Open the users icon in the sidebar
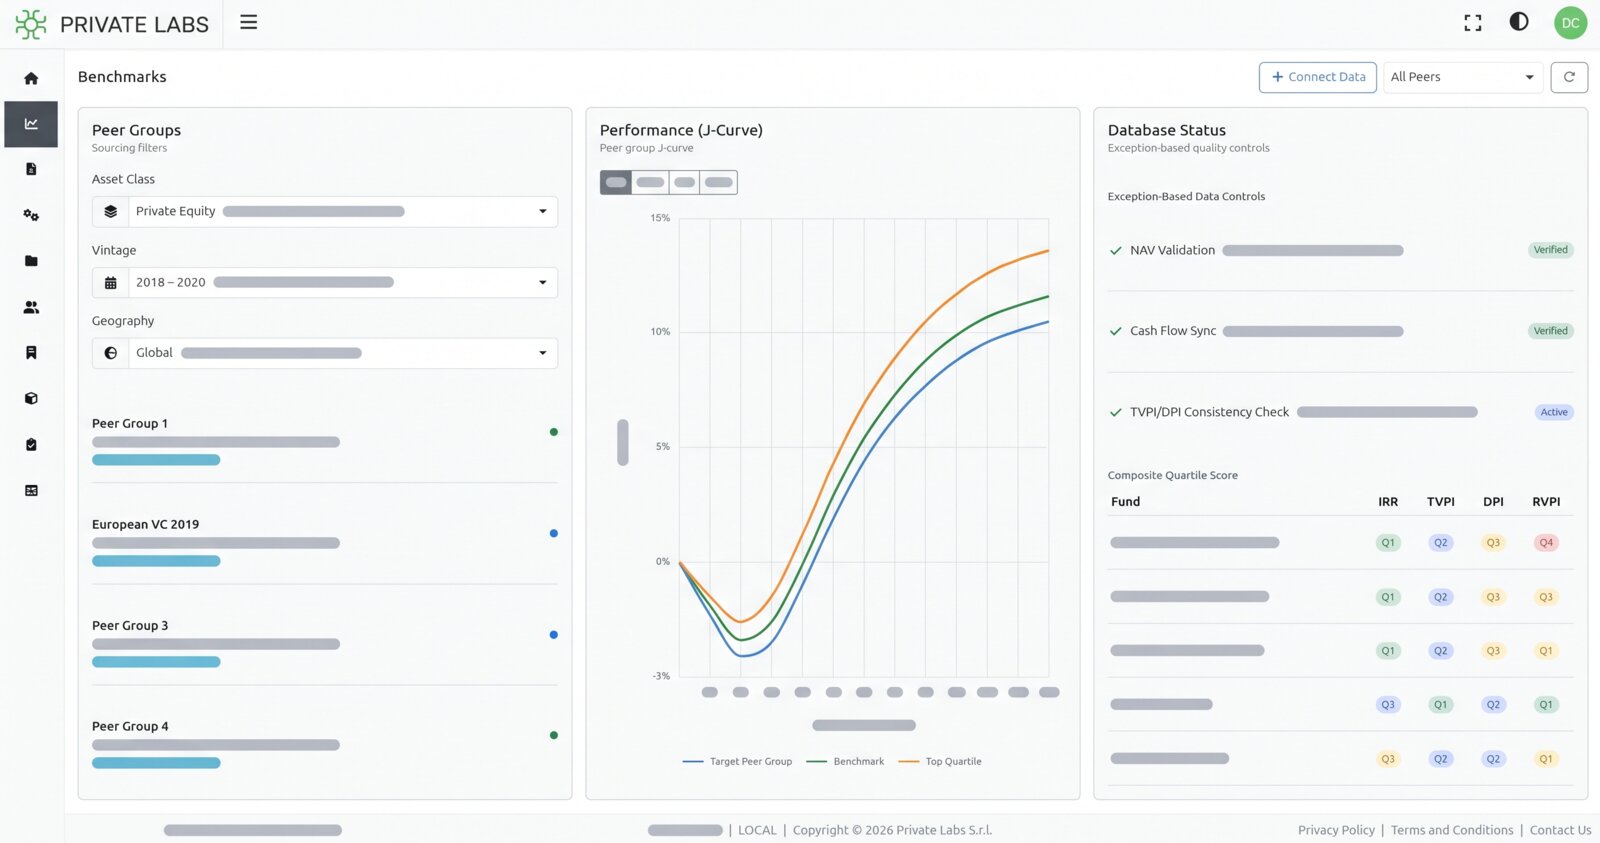 pos(31,307)
